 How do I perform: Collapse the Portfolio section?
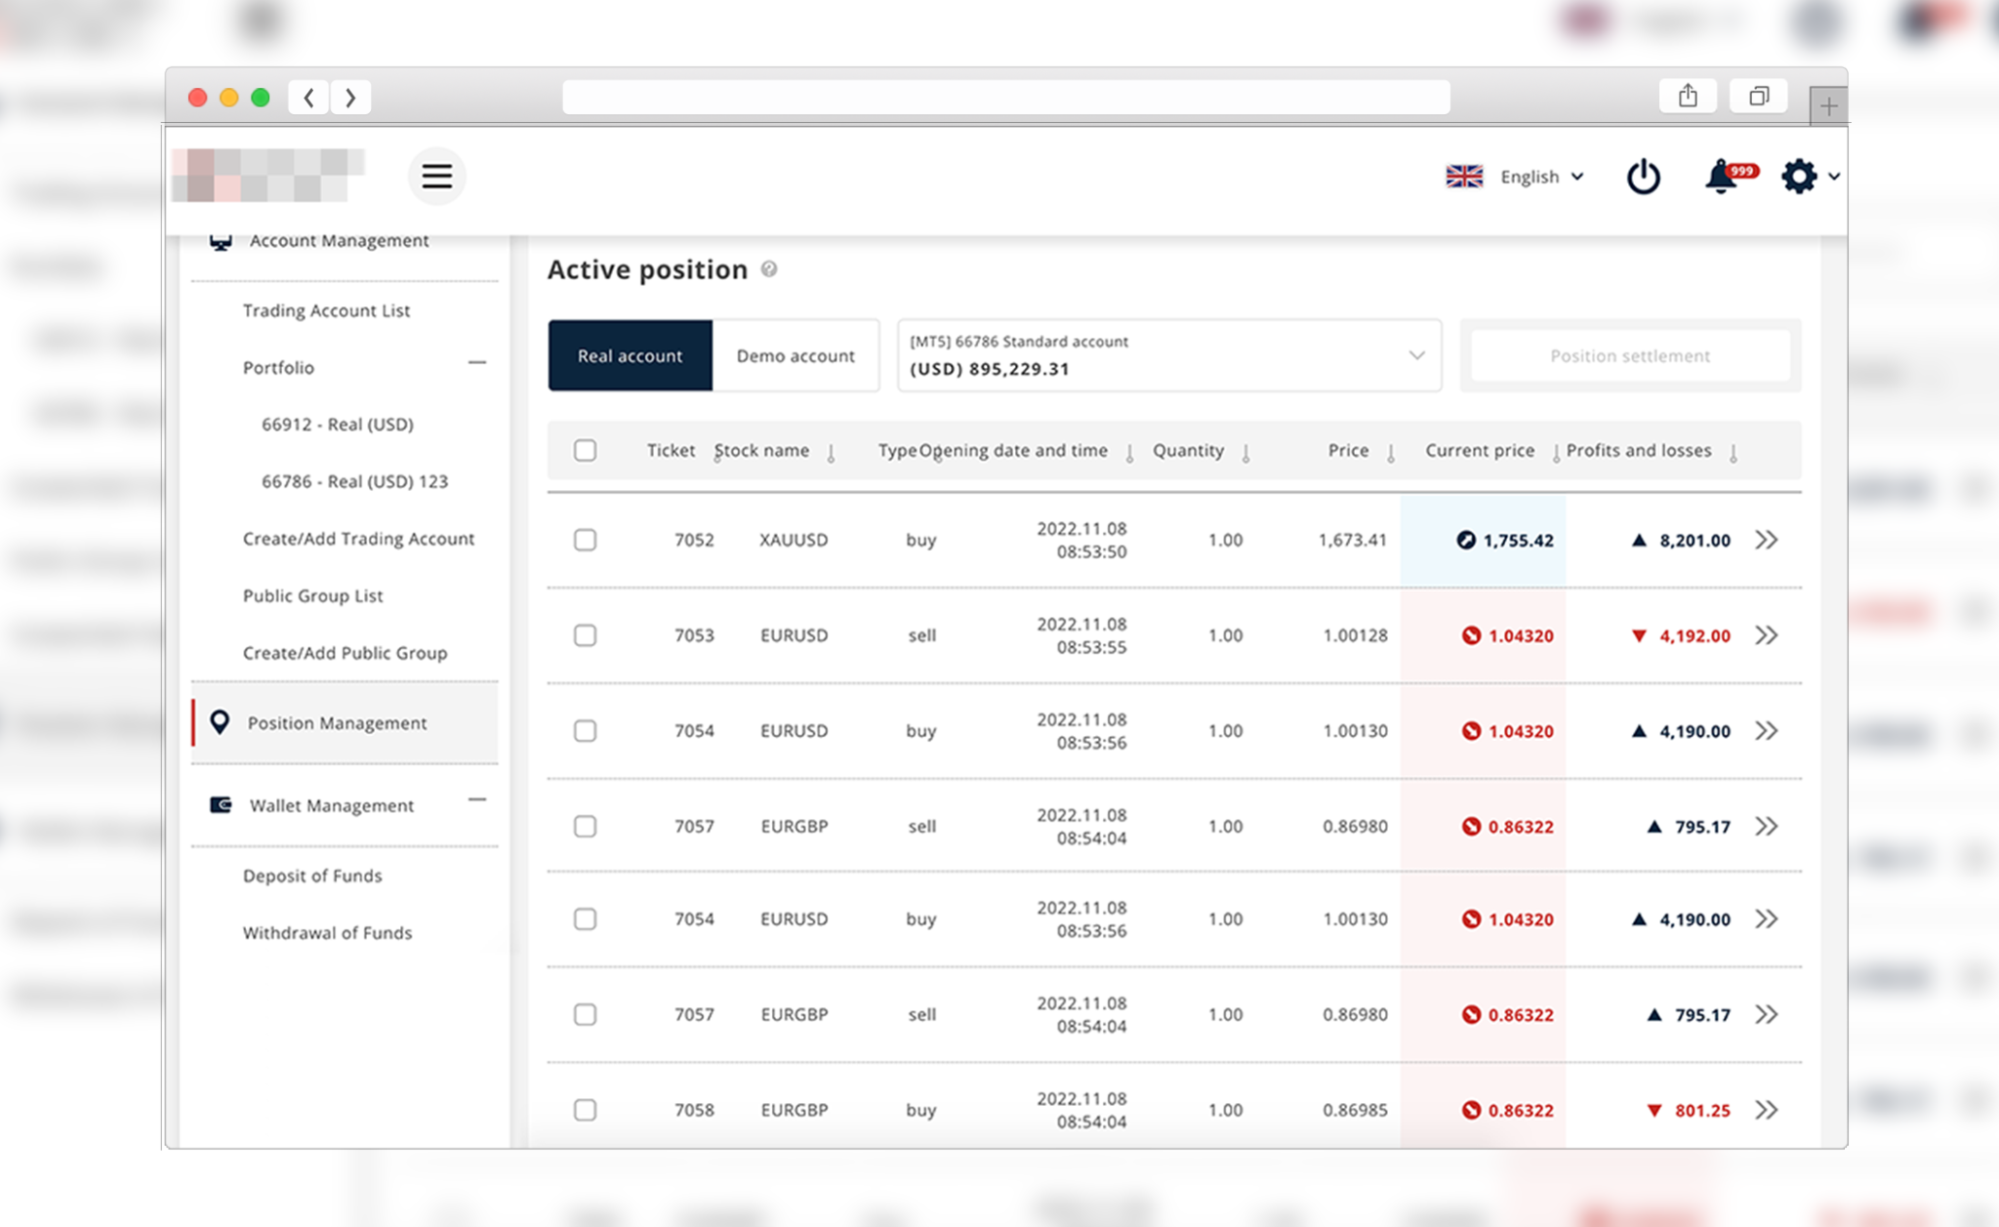click(x=477, y=363)
